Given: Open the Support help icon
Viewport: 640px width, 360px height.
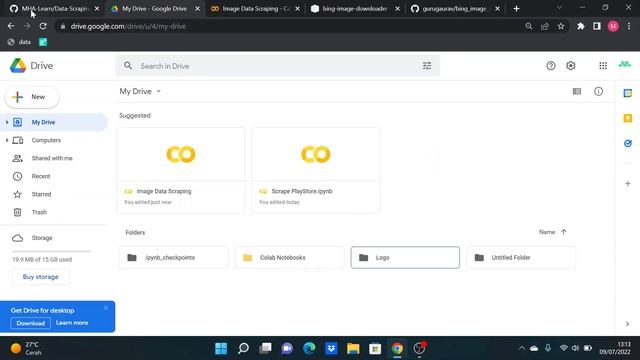Looking at the screenshot, I should tap(551, 66).
